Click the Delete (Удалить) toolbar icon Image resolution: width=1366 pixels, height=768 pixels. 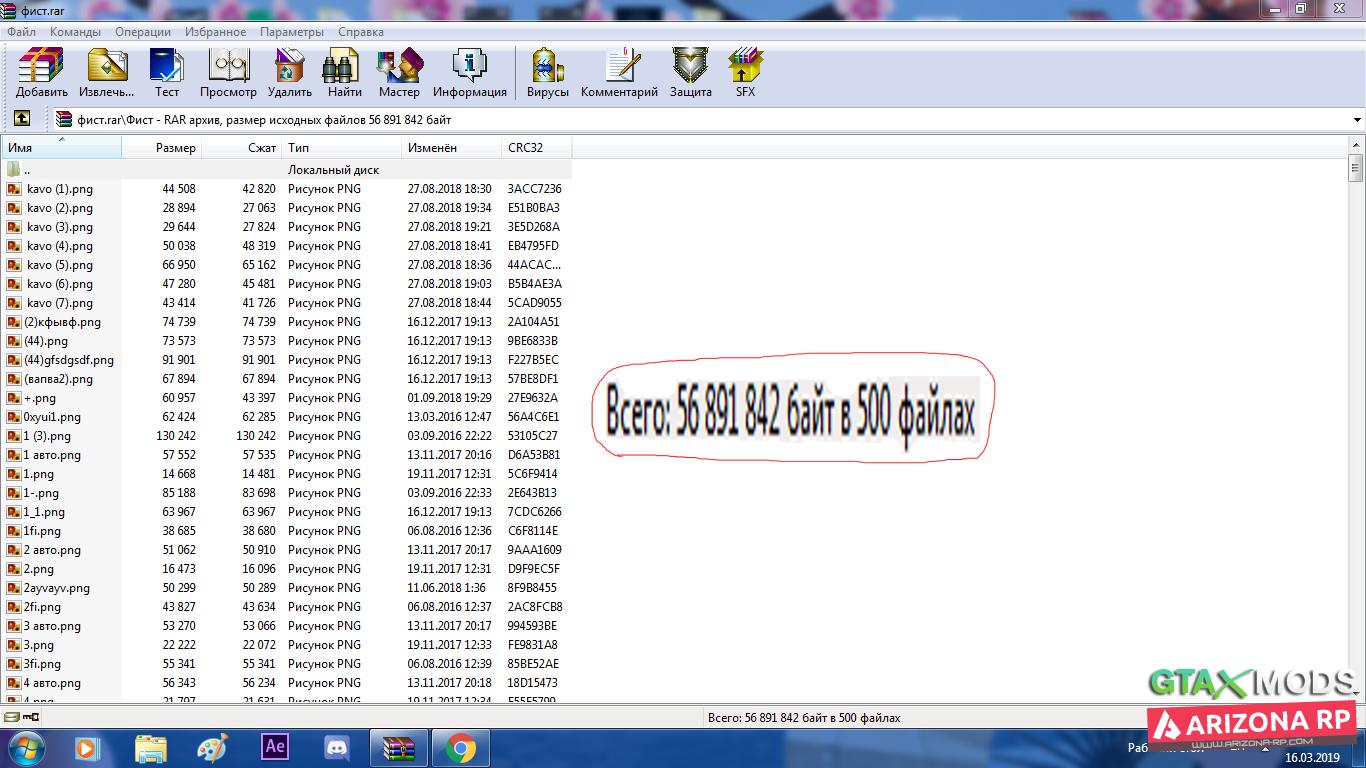pos(290,73)
